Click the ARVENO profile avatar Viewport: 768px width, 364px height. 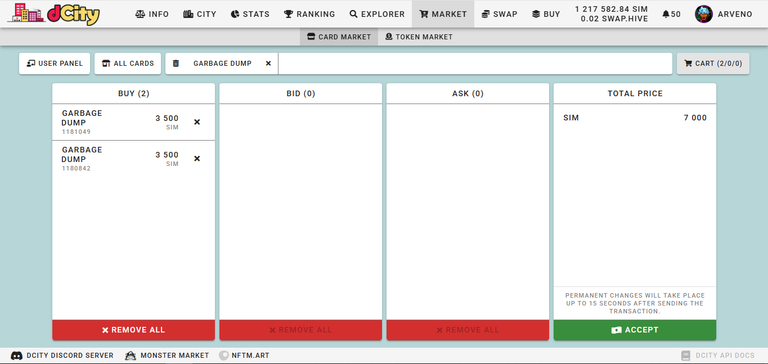tap(703, 14)
